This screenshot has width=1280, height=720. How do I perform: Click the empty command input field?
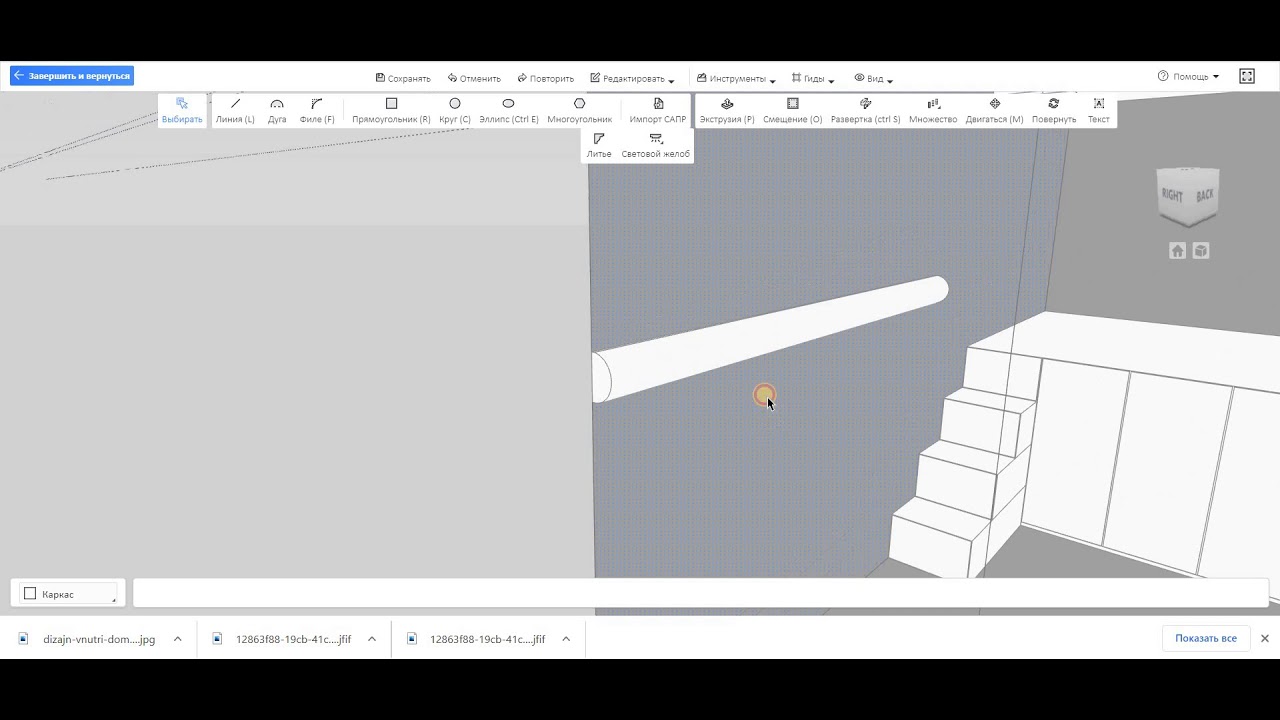701,593
